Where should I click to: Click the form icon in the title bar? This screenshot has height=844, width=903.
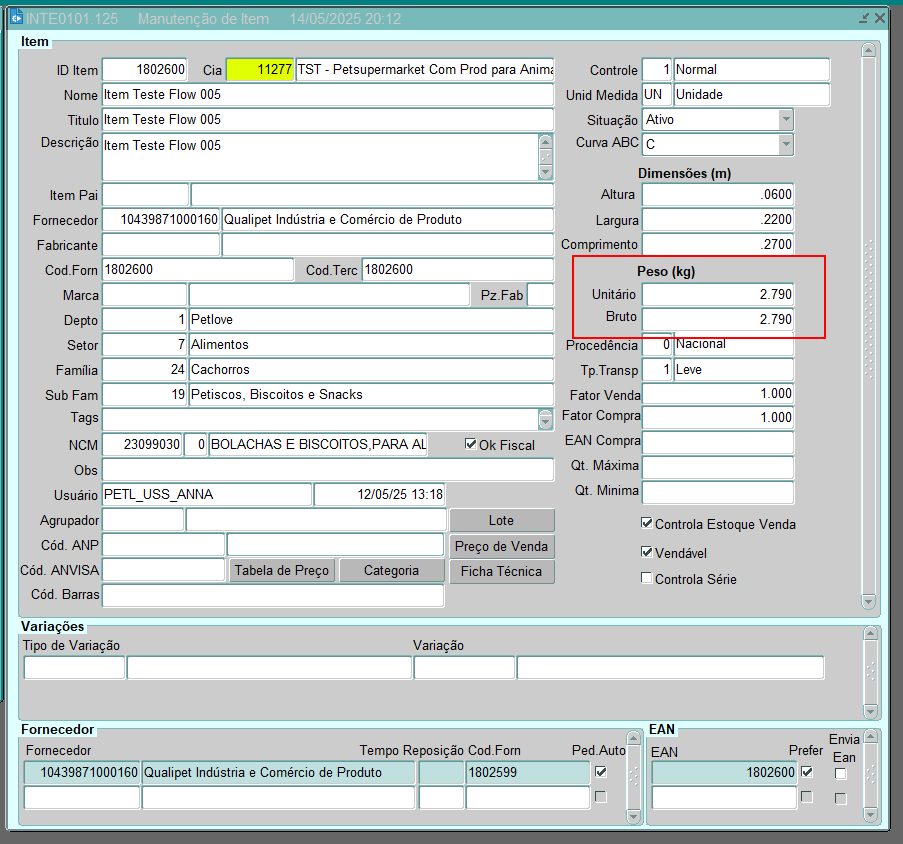pyautogui.click(x=16, y=18)
